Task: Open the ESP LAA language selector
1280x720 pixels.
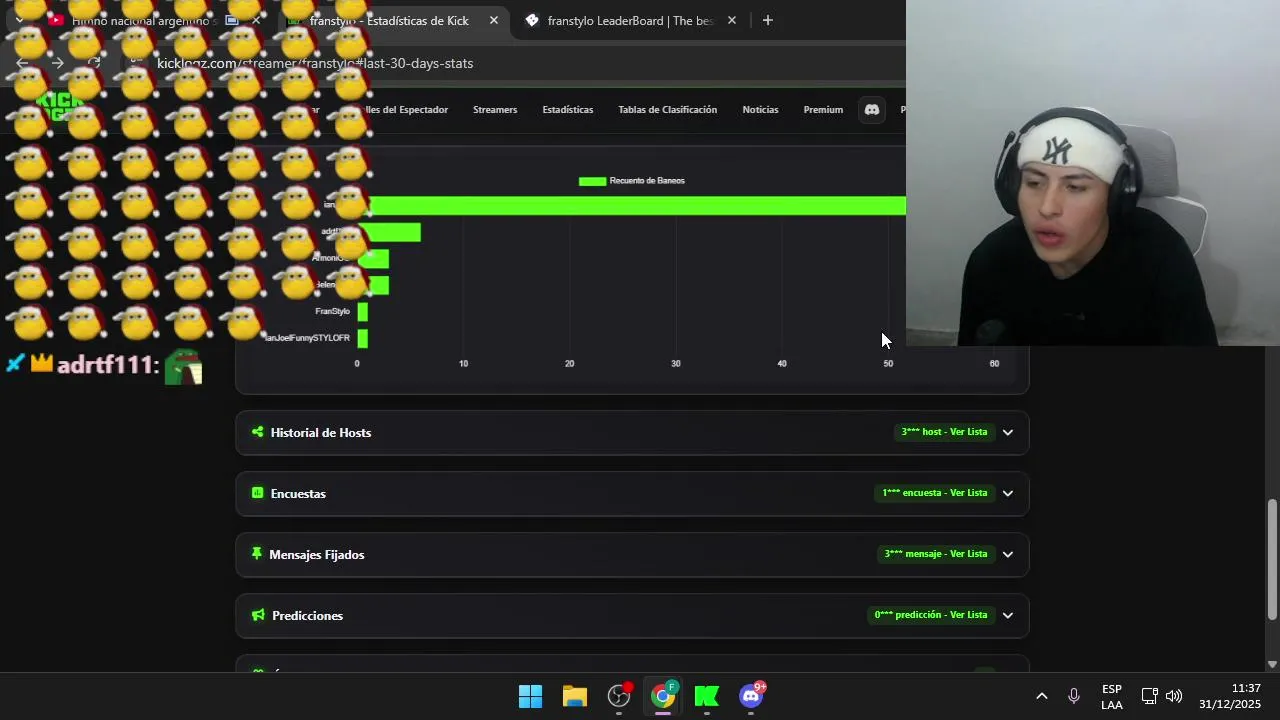Action: (x=1112, y=697)
